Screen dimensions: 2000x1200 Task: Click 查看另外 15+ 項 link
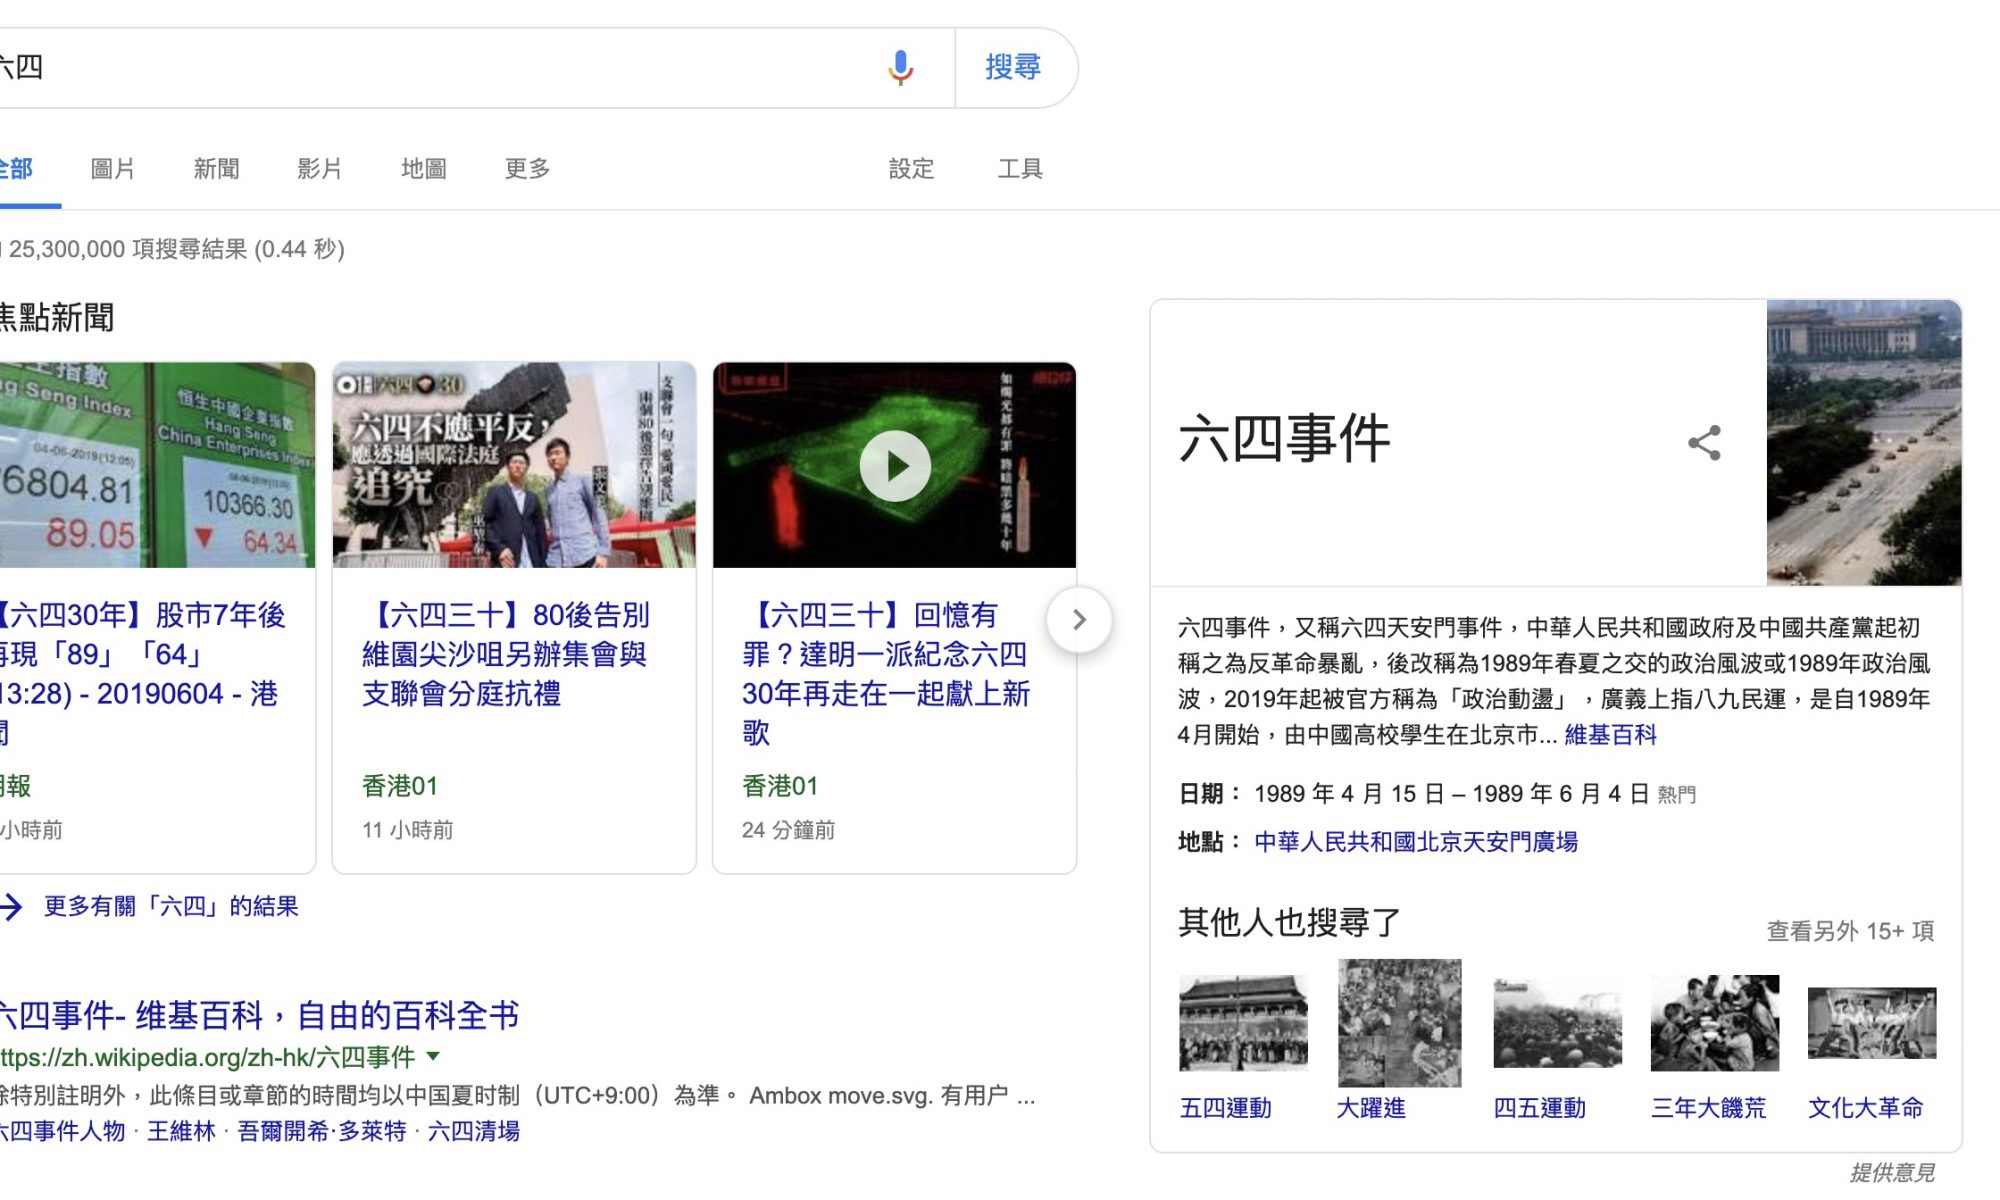click(1850, 931)
